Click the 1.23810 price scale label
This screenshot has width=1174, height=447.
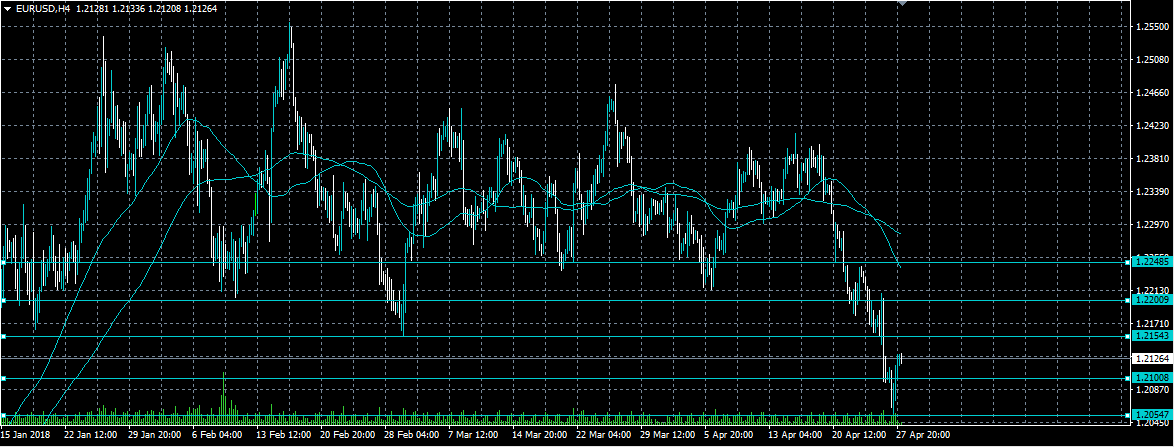pyautogui.click(x=1152, y=159)
